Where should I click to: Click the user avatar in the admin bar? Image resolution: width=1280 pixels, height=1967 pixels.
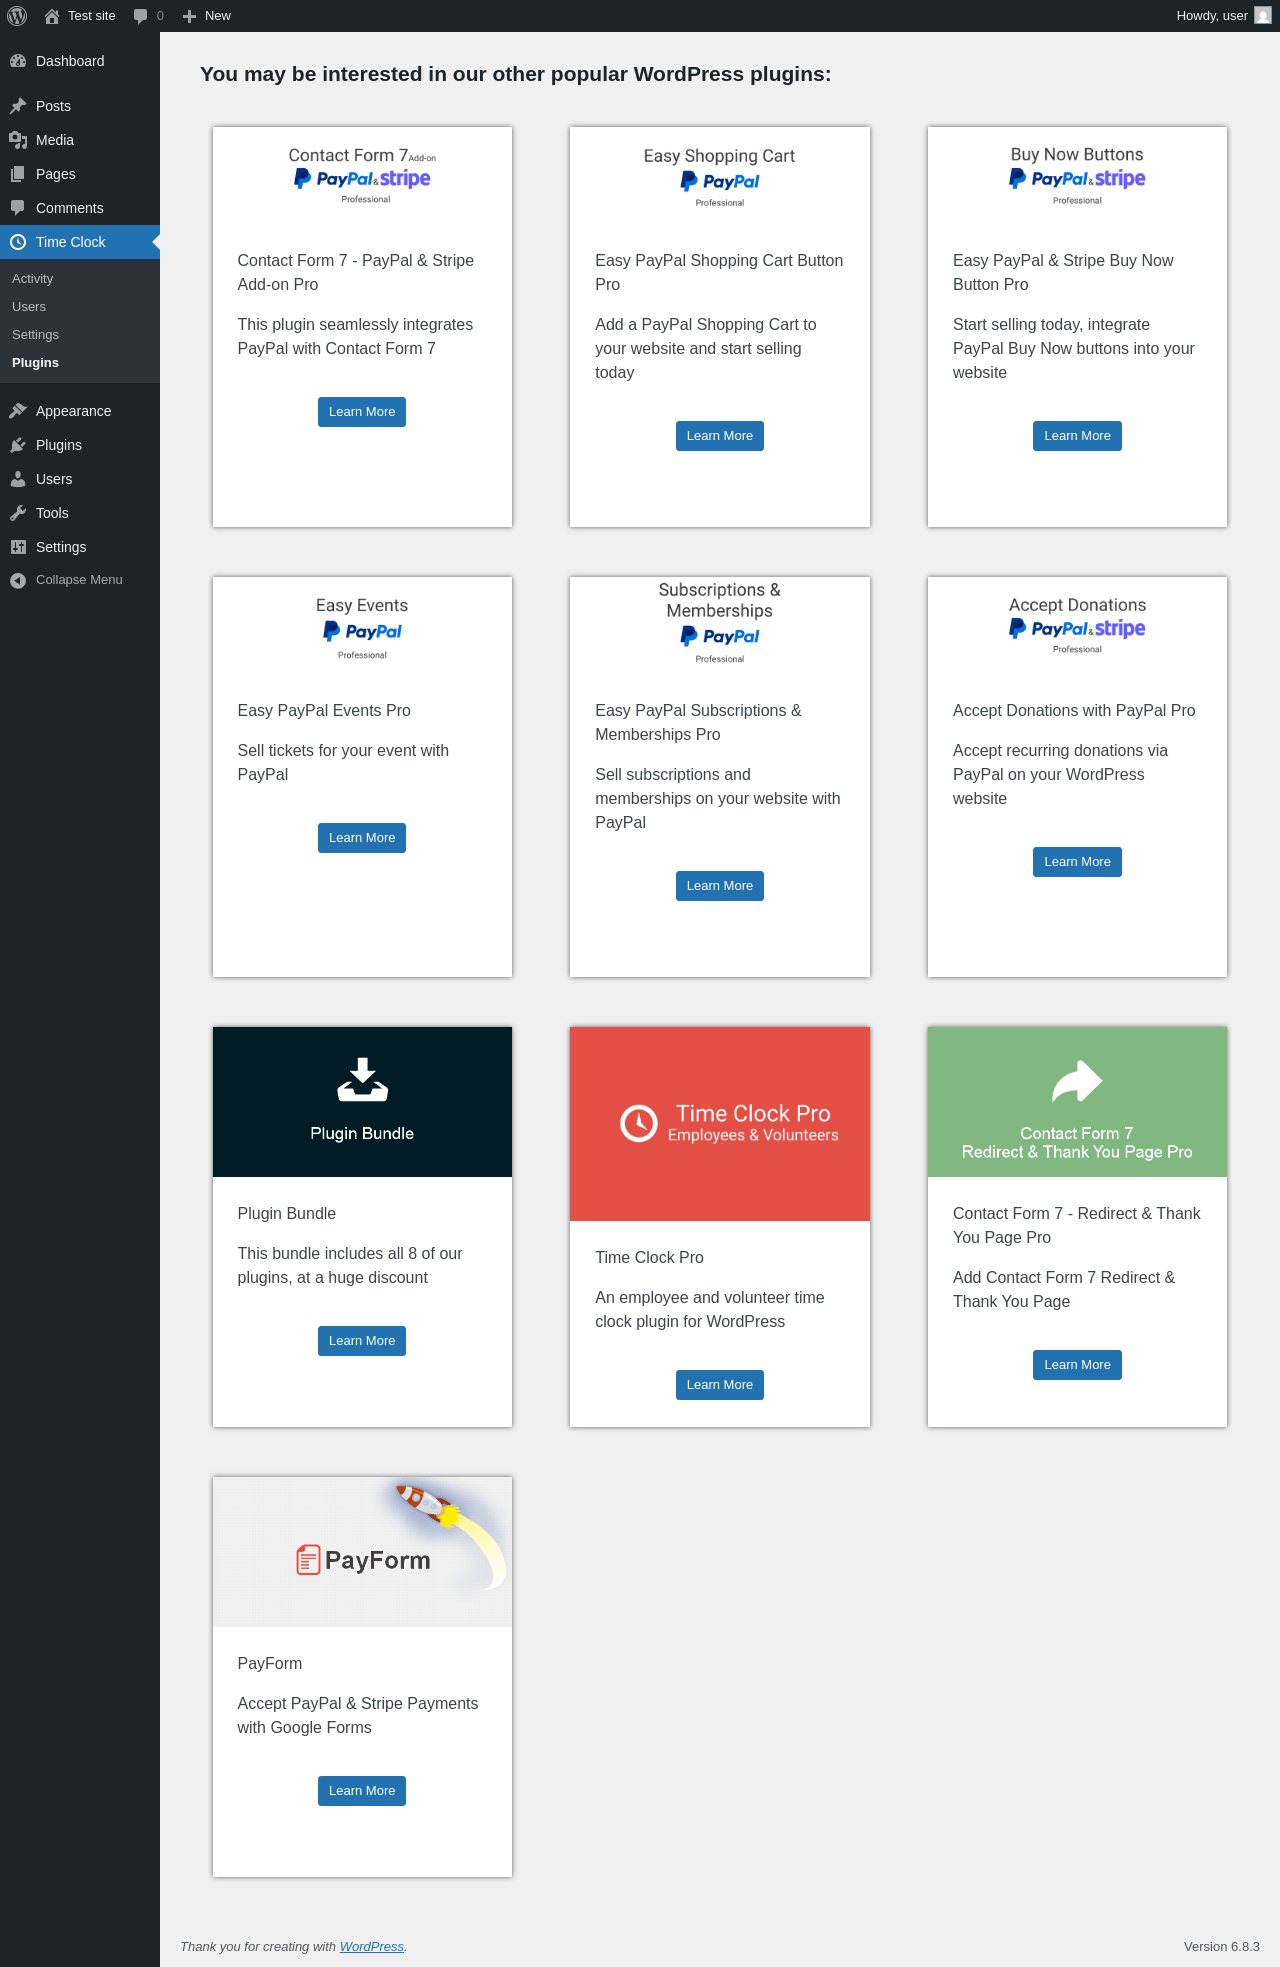[1263, 16]
